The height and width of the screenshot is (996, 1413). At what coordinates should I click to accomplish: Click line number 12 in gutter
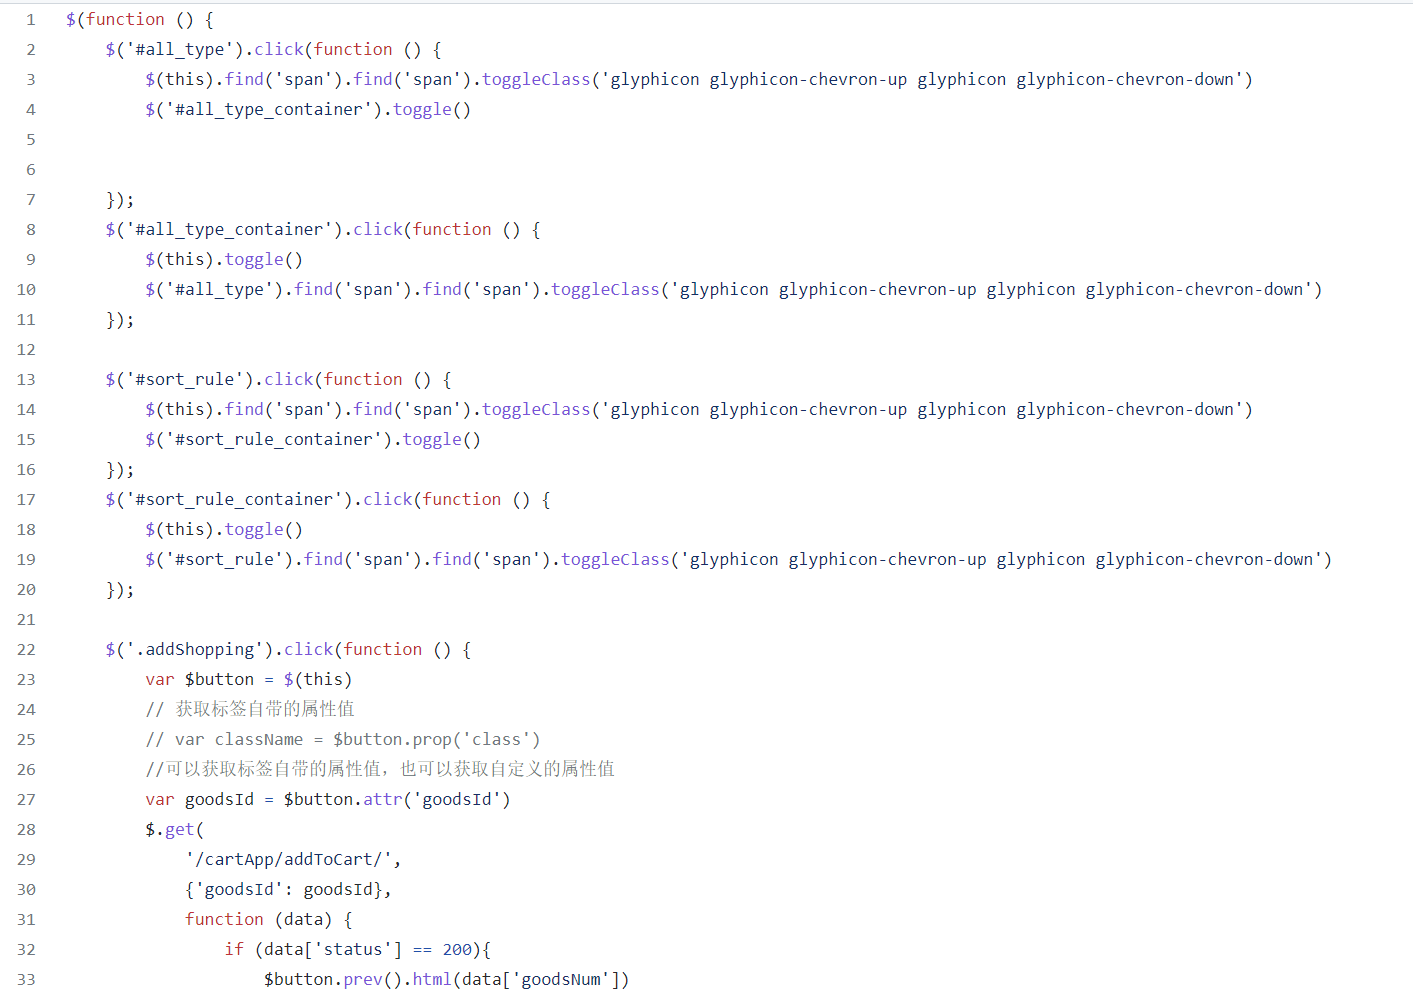(x=26, y=350)
